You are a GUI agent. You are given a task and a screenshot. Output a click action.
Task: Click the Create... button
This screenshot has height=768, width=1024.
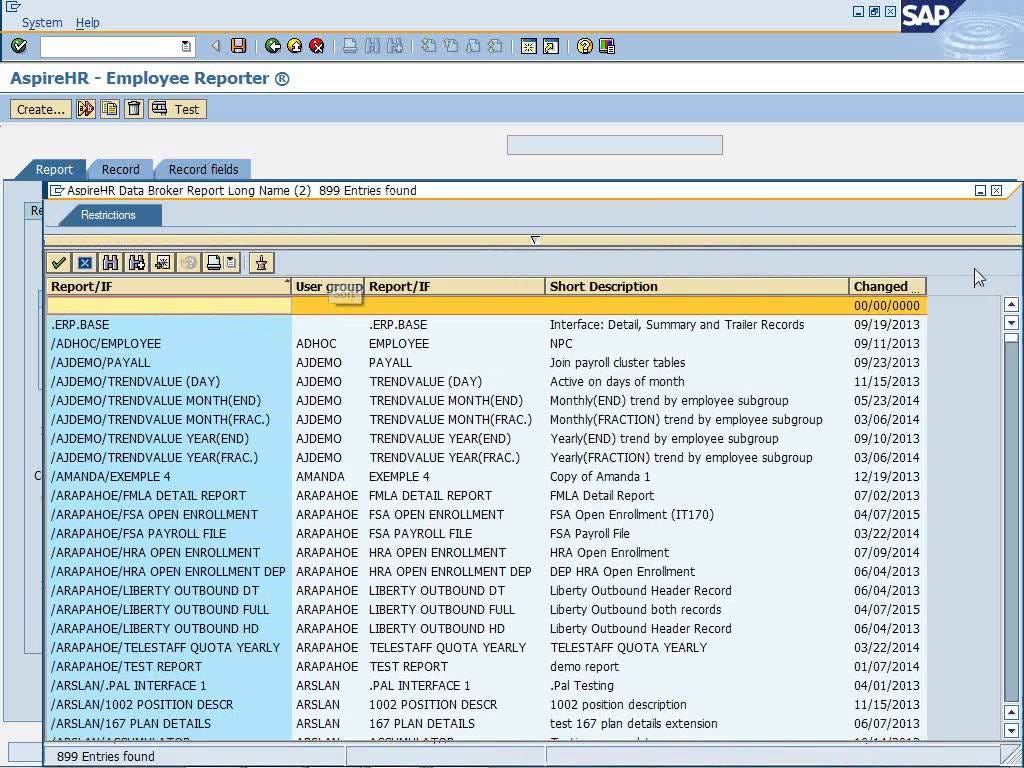tap(40, 109)
